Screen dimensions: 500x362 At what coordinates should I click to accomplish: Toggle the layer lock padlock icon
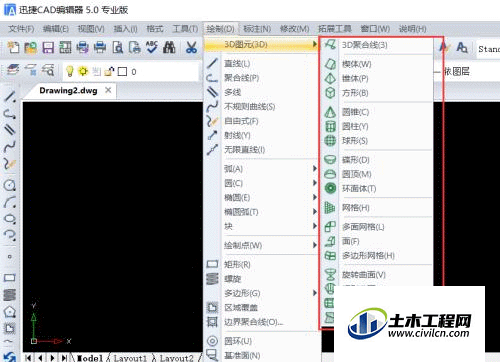pos(109,71)
